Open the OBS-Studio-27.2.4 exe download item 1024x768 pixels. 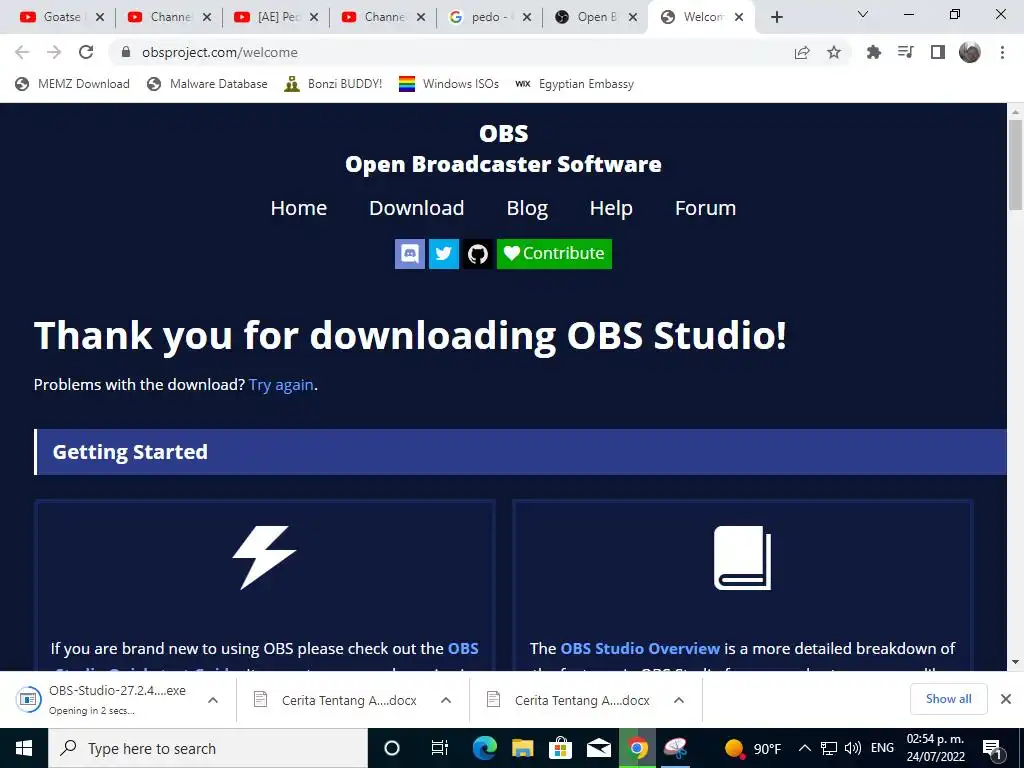tap(104, 699)
